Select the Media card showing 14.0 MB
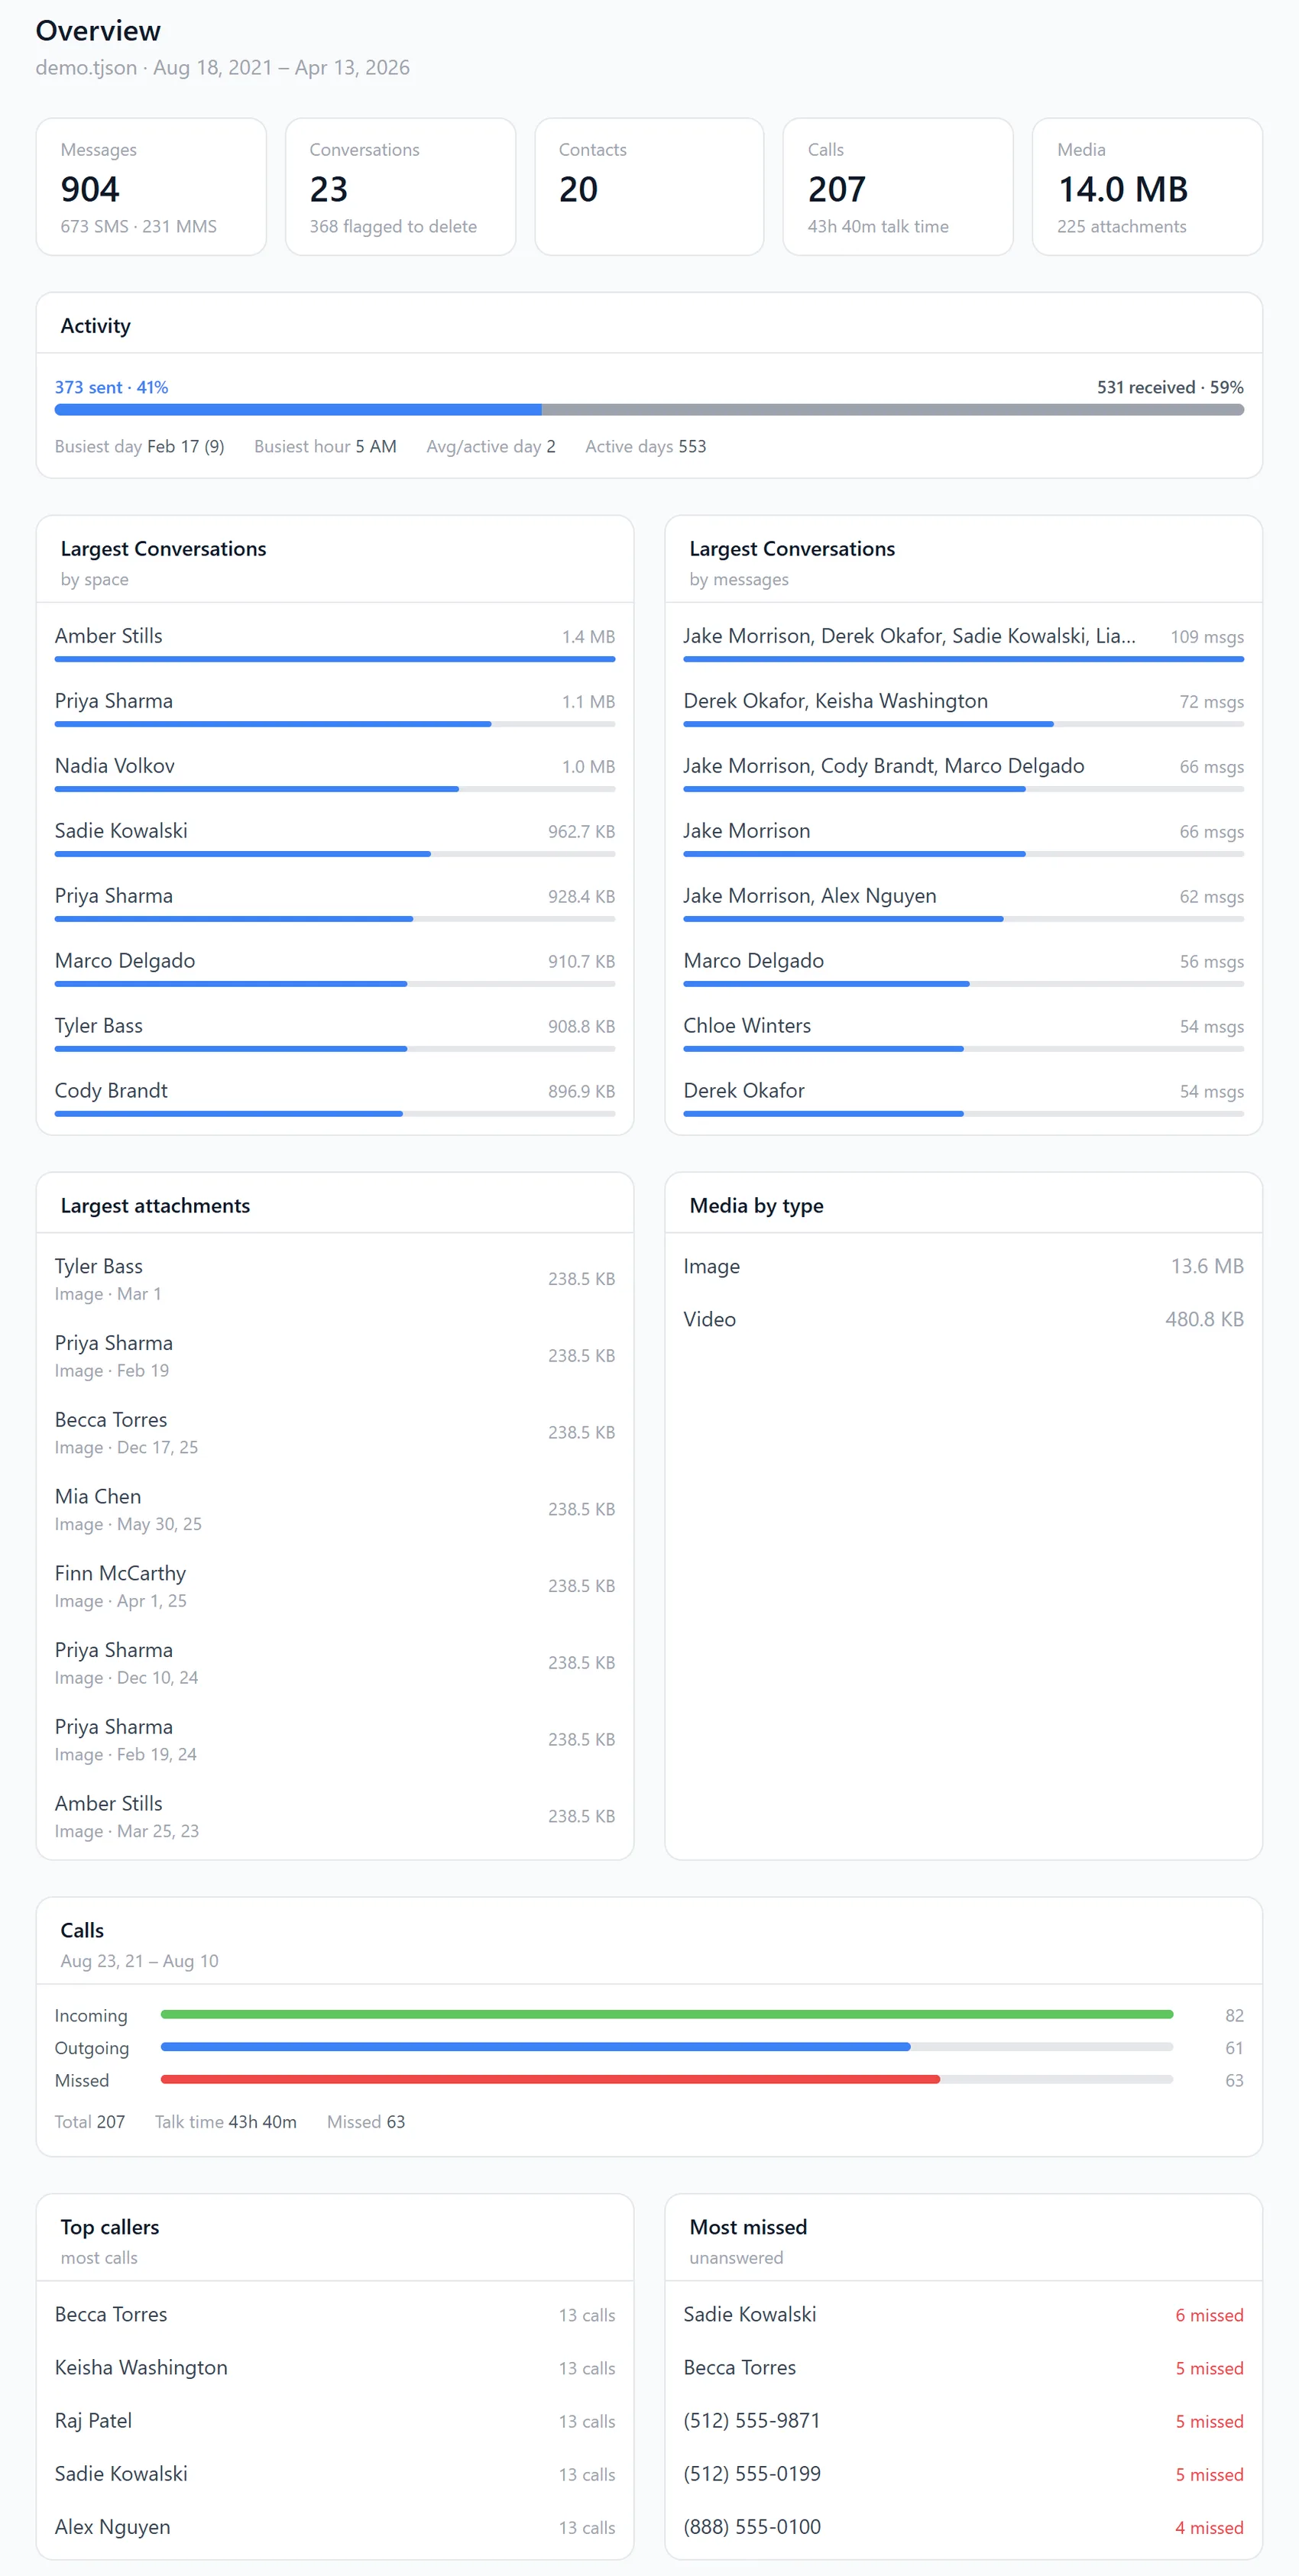1299x2576 pixels. [1147, 187]
